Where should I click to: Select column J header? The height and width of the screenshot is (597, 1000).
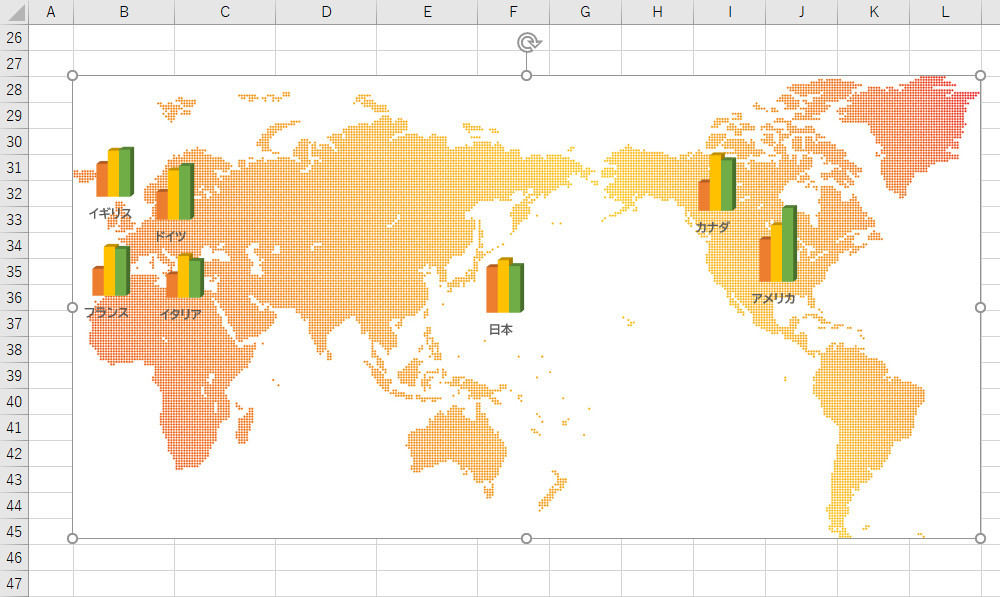tap(802, 12)
